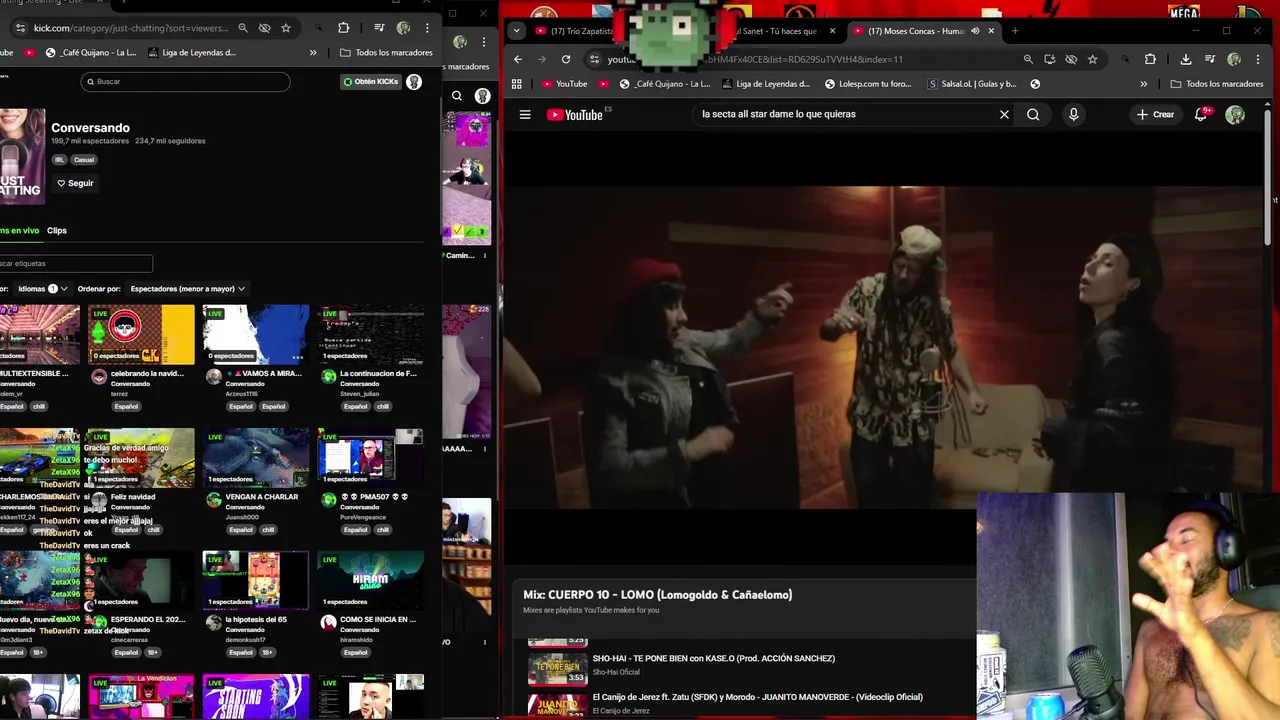This screenshot has height=720, width=1280.
Task: Open Crear menu on YouTube
Action: point(1155,114)
